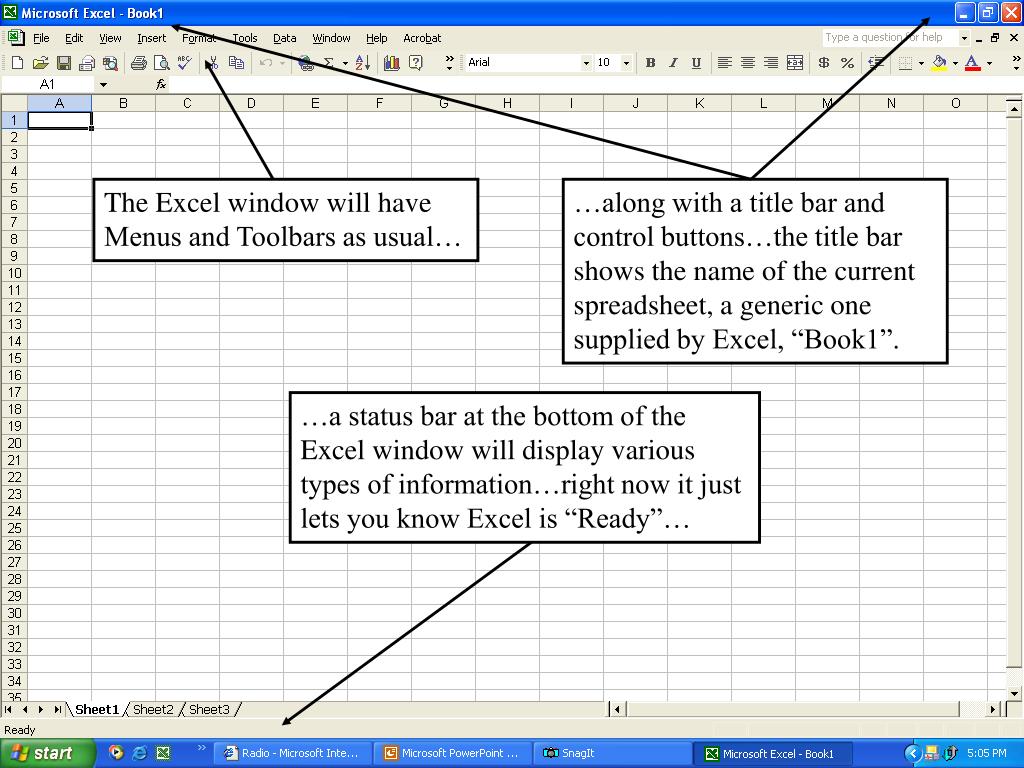Open the AutoSum functions dropdown arrow
This screenshot has height=768, width=1024.
pos(345,63)
